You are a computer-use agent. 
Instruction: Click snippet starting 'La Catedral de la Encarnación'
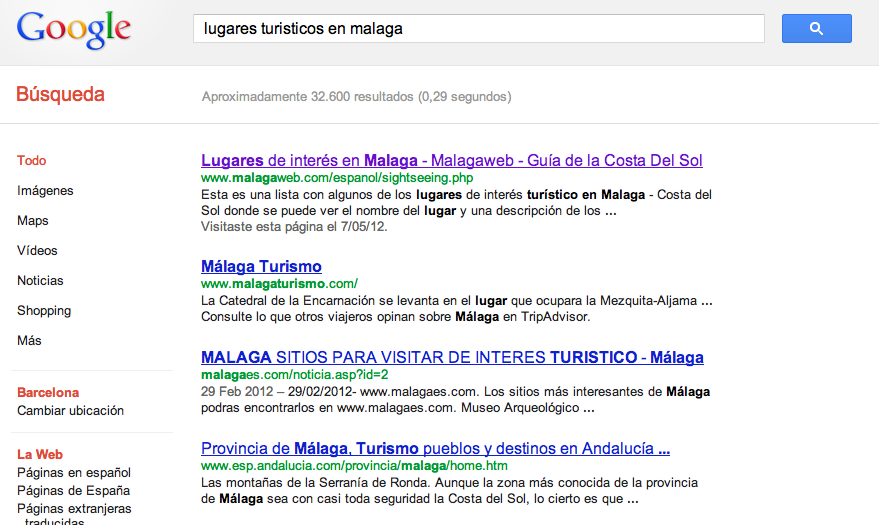(457, 309)
